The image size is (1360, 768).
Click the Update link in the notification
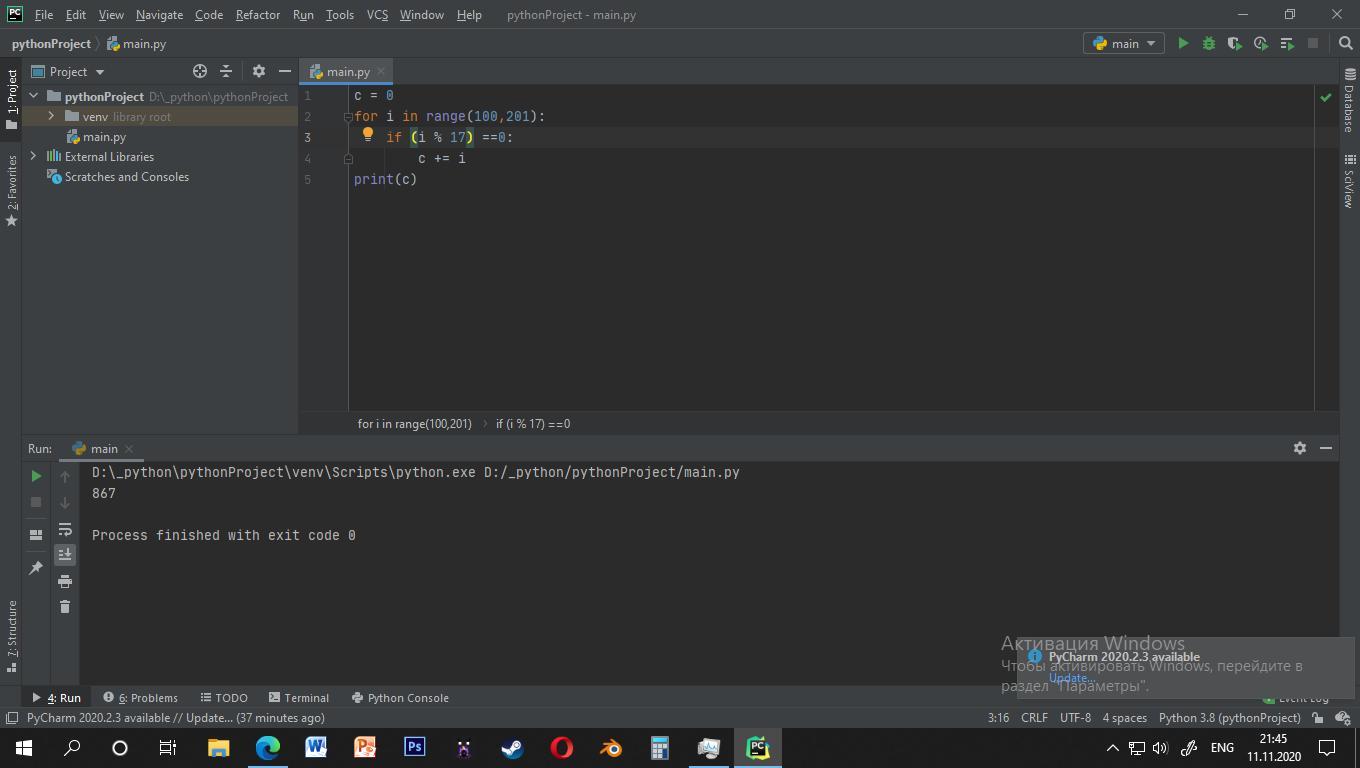[x=1070, y=677]
